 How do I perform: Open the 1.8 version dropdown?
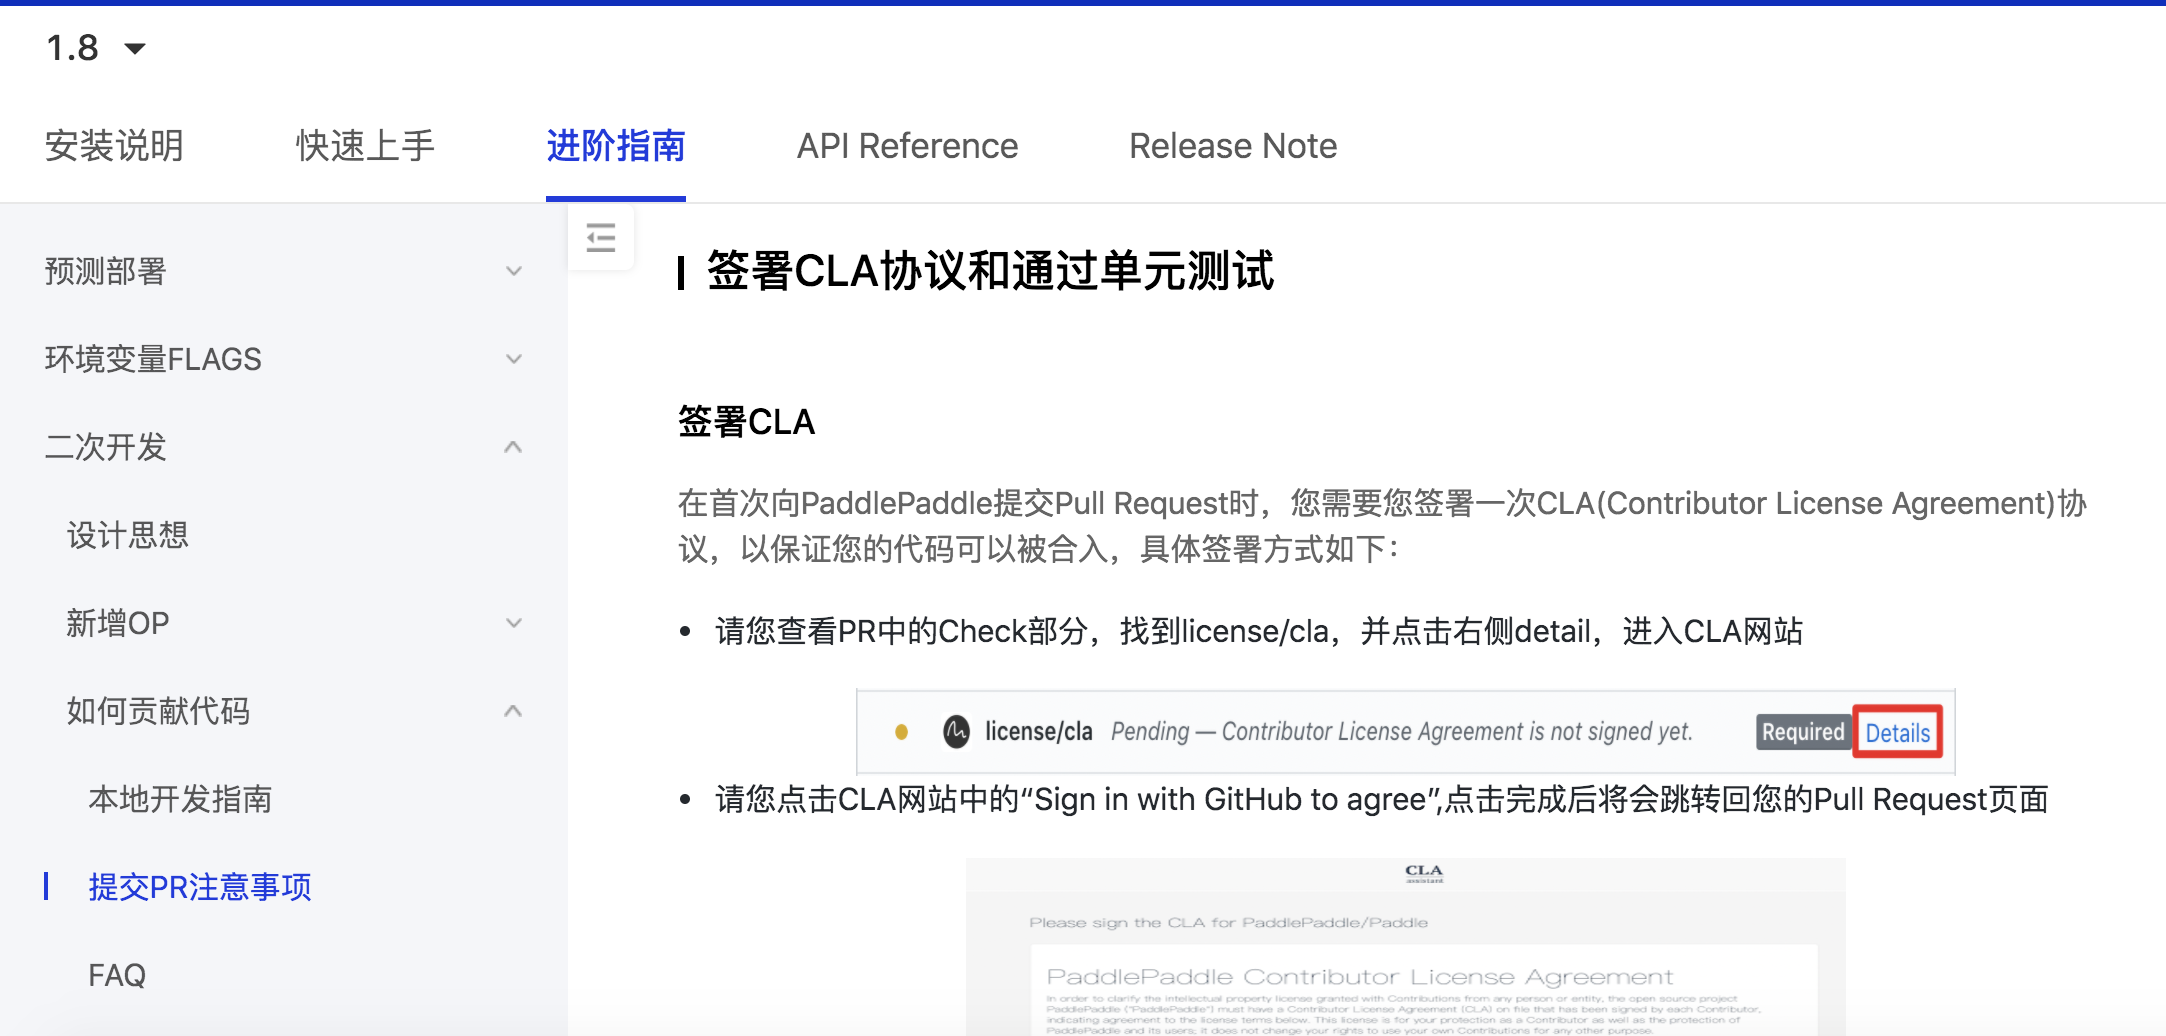coord(96,48)
